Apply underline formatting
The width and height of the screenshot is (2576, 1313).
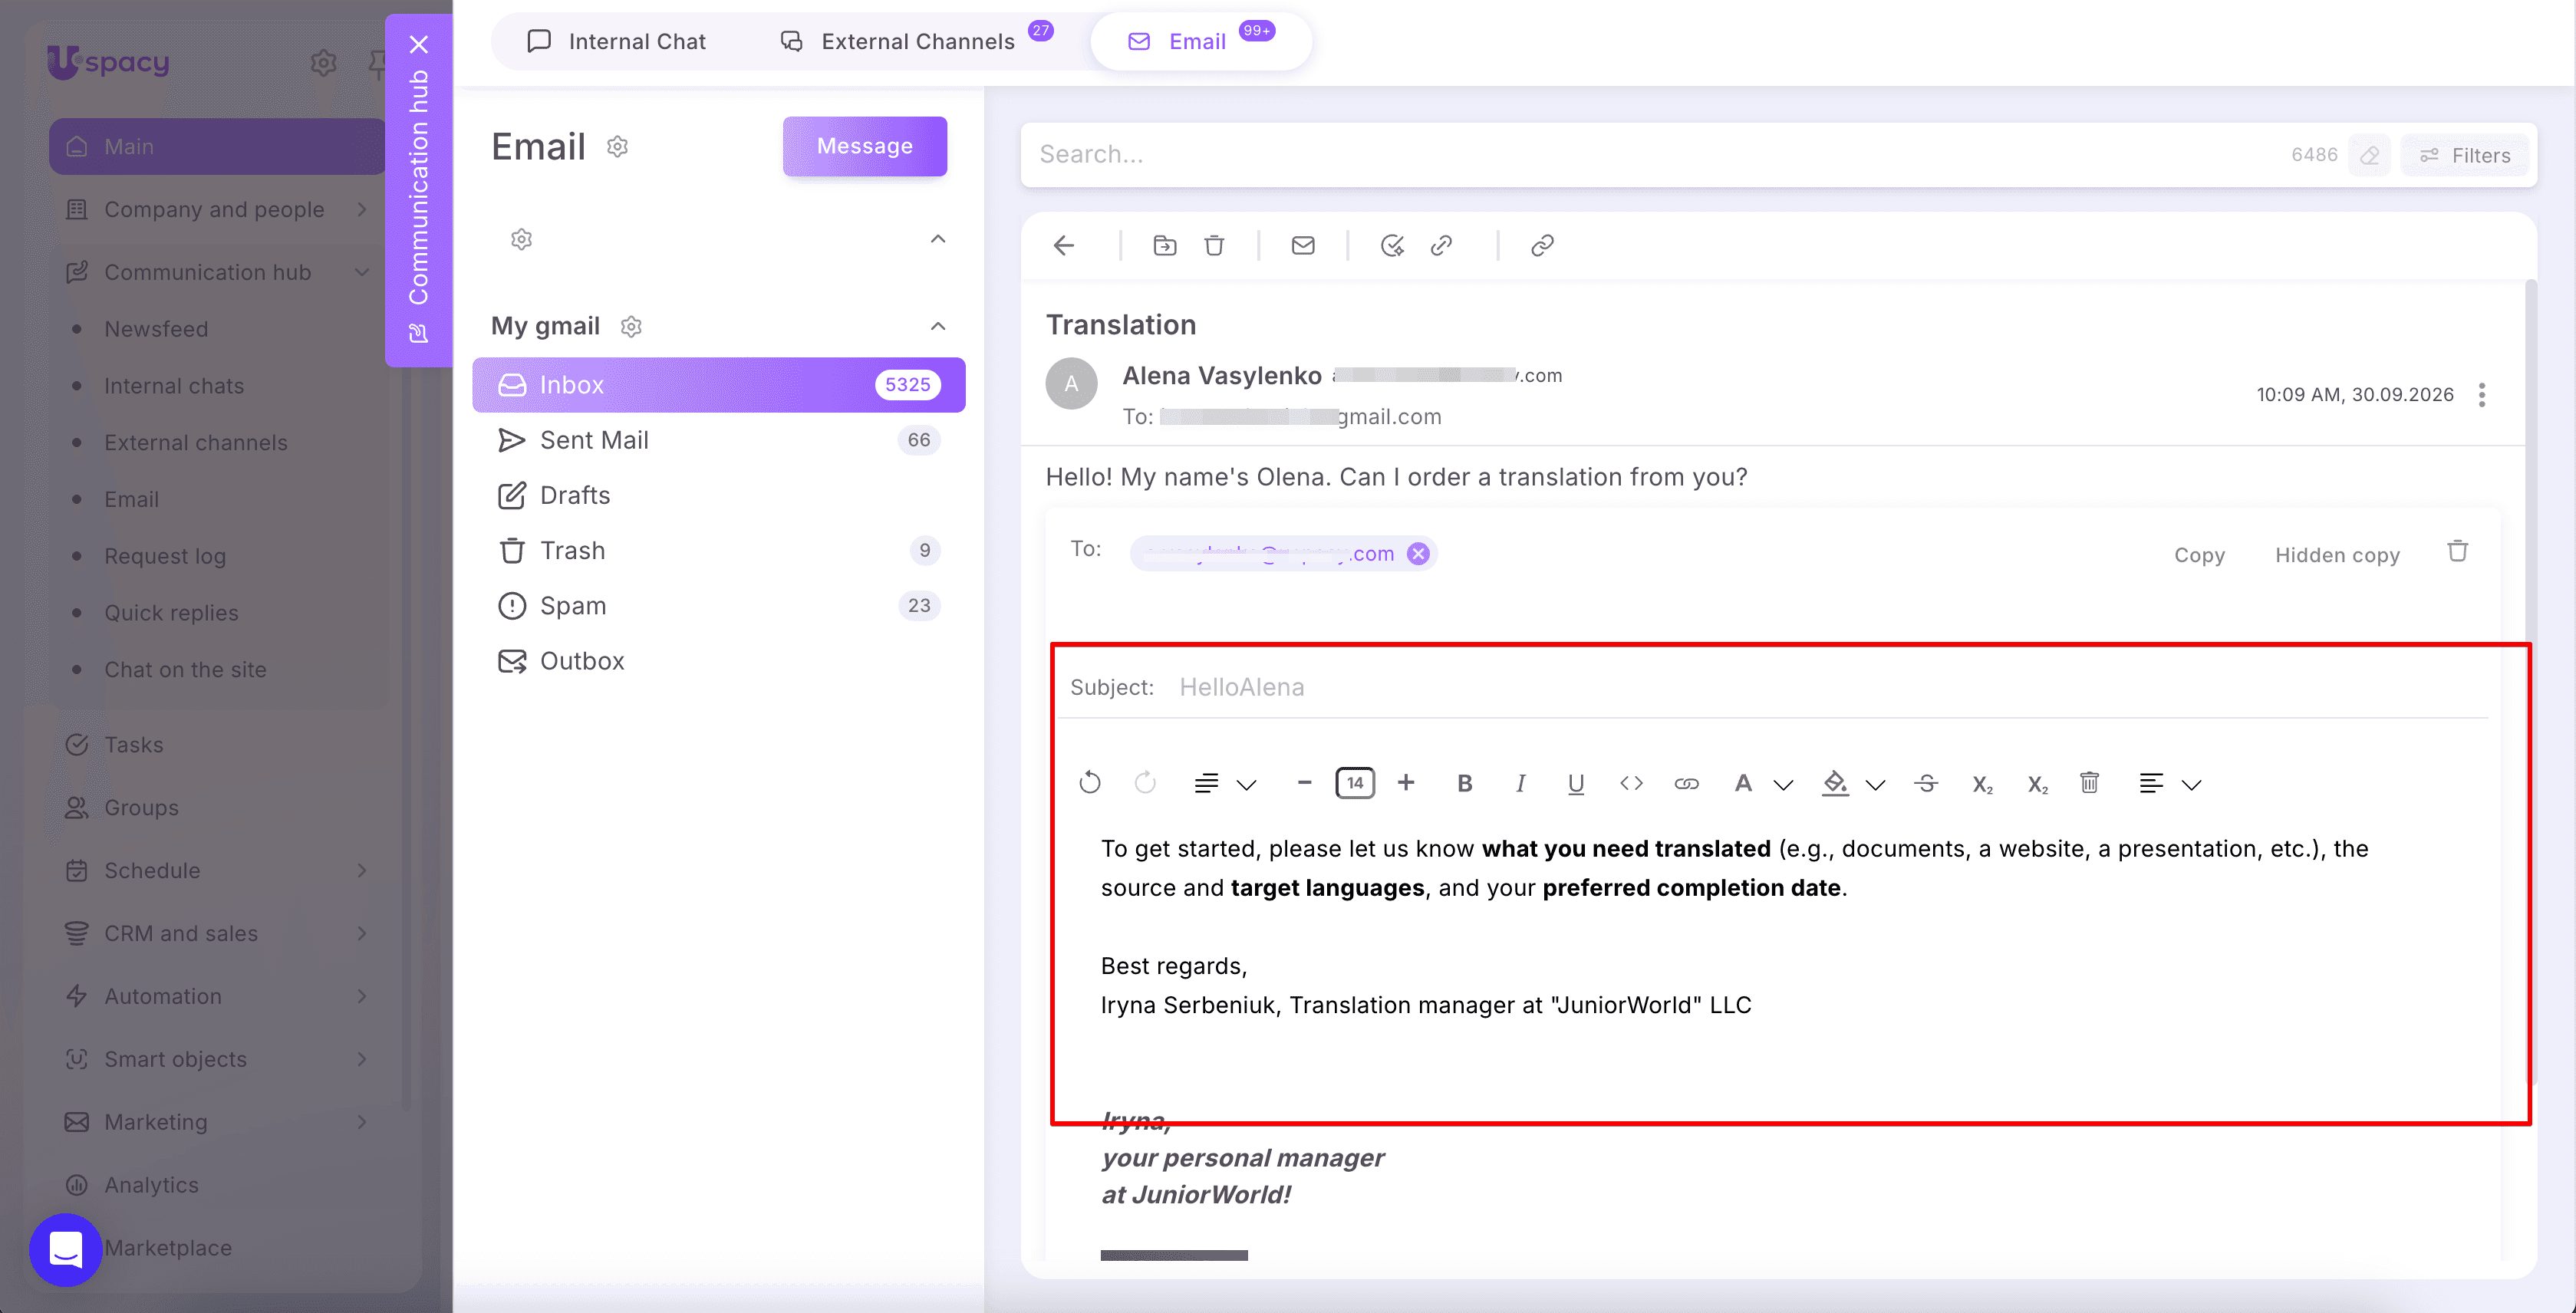click(1575, 783)
